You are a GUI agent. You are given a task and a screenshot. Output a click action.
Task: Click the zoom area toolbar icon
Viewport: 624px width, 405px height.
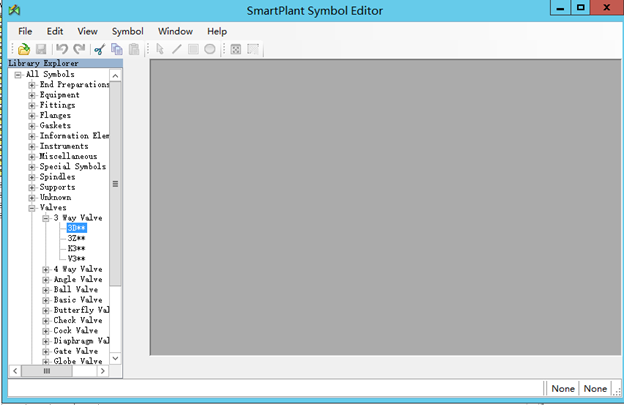253,49
